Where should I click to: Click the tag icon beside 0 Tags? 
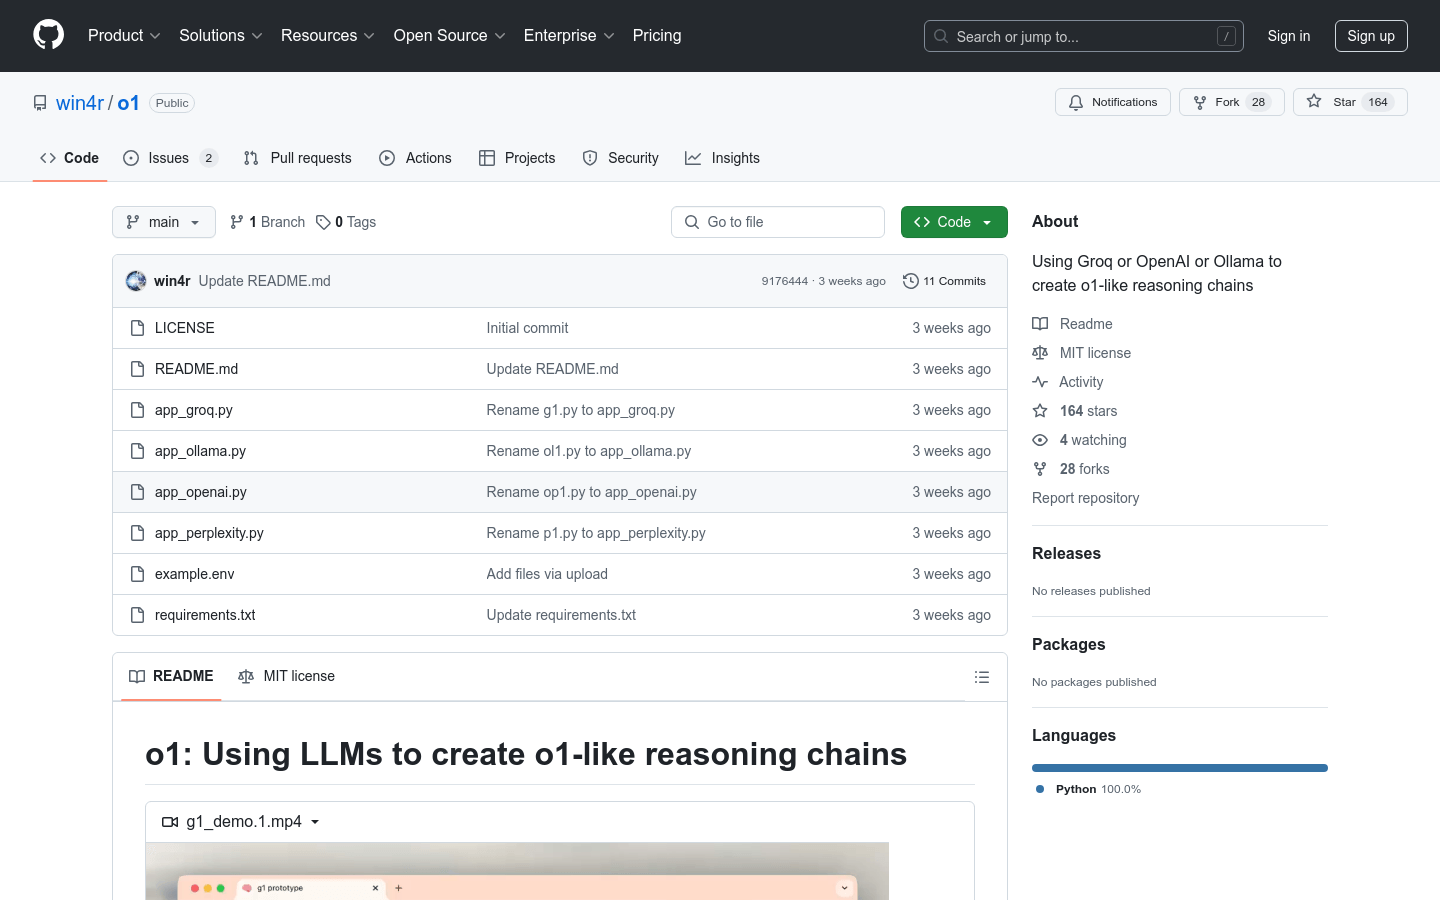pos(323,222)
